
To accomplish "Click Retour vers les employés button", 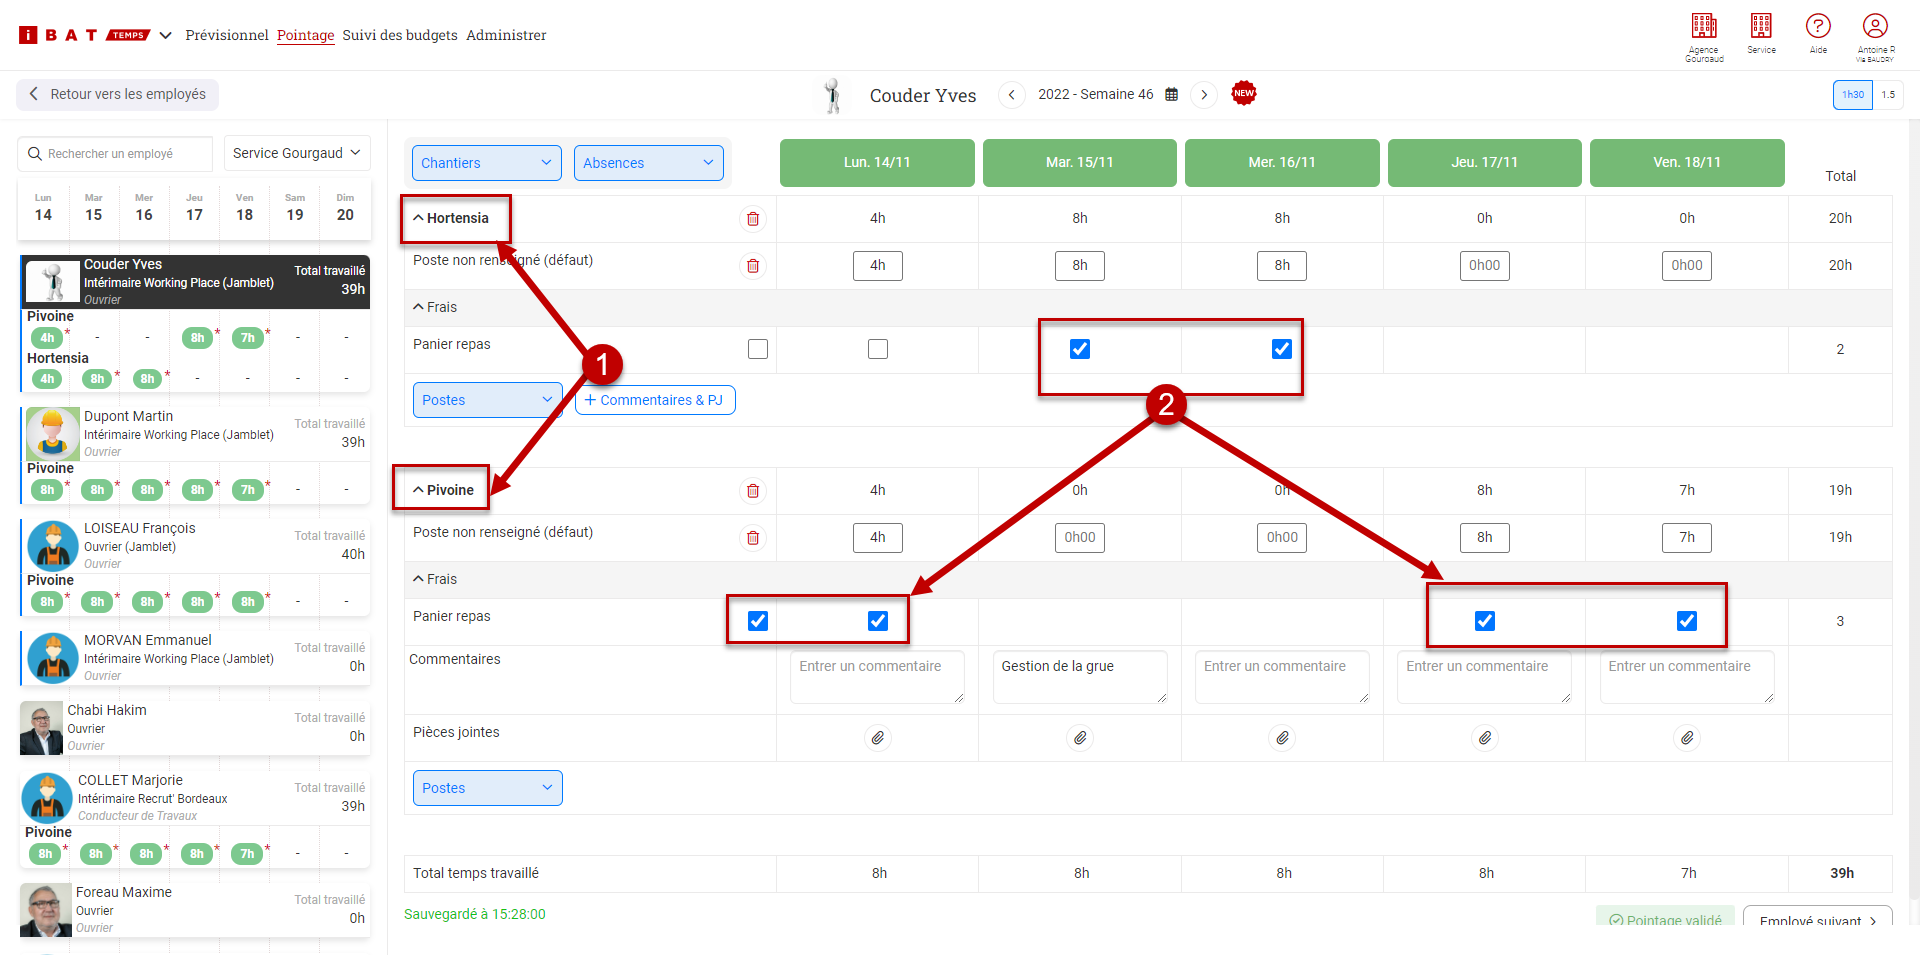I will [x=118, y=94].
